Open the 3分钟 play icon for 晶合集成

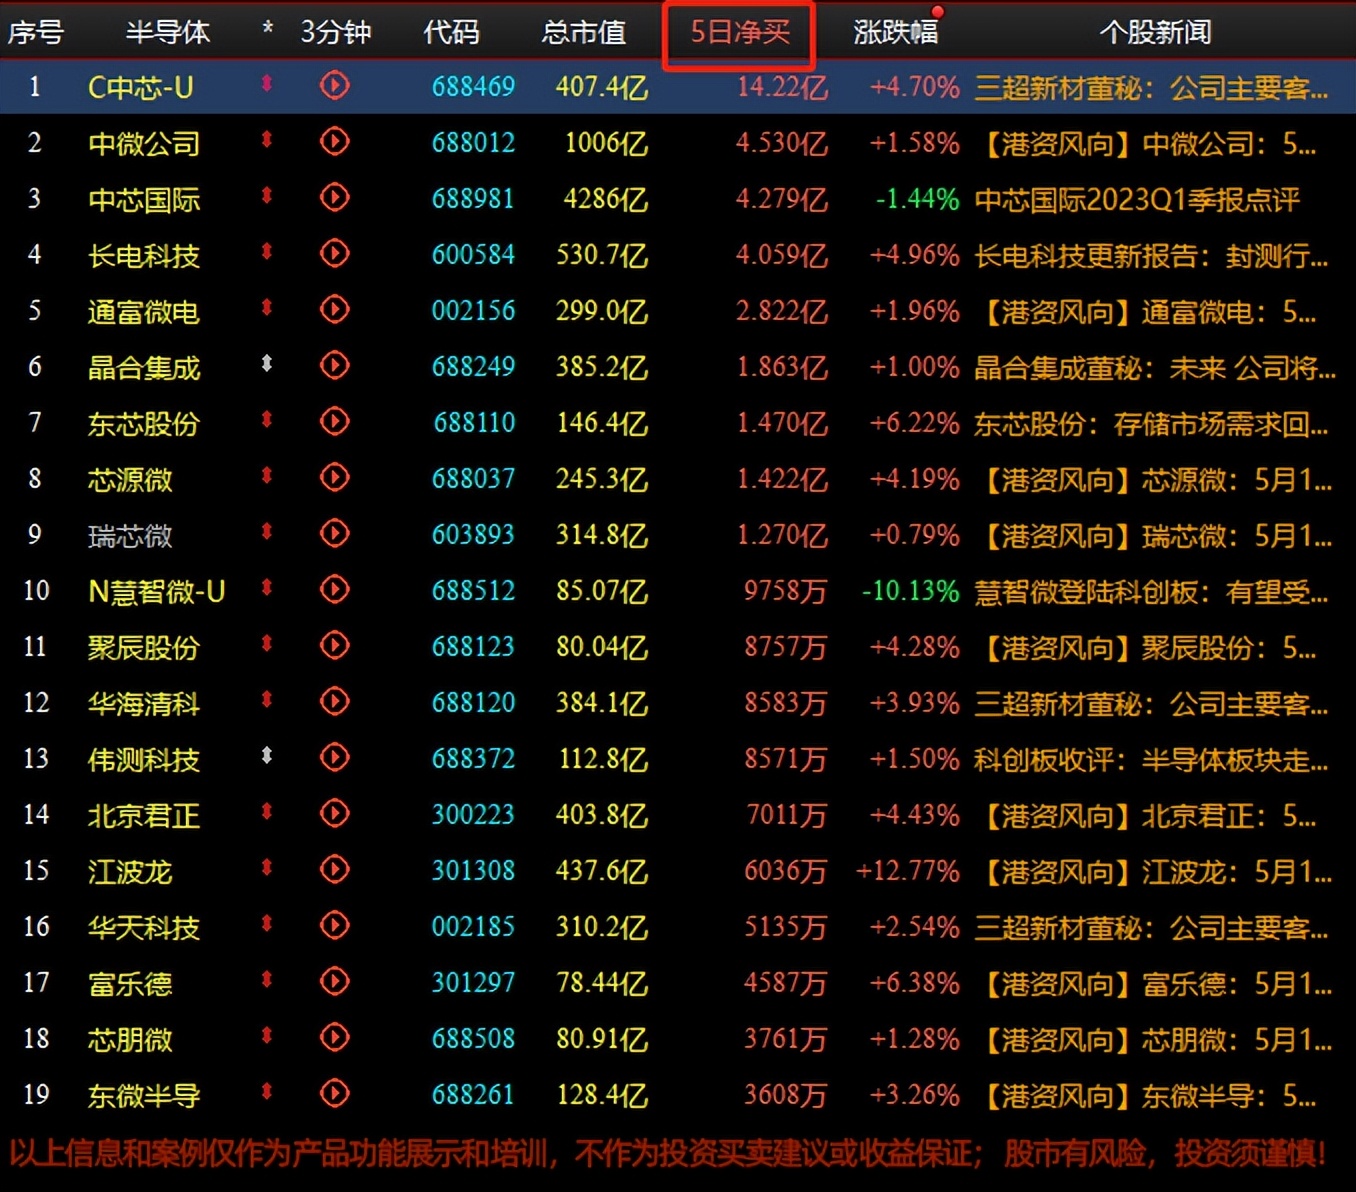(x=334, y=366)
